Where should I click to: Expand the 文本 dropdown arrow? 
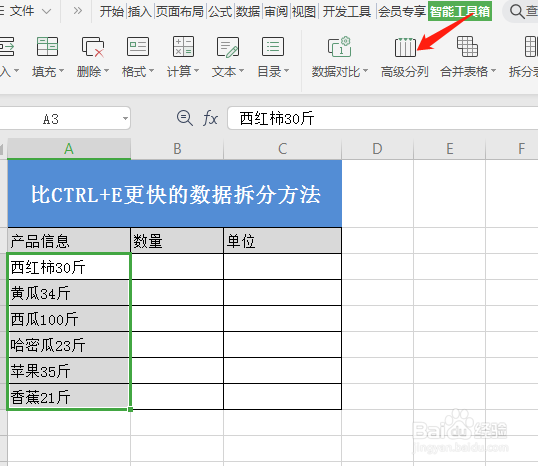pyautogui.click(x=242, y=71)
